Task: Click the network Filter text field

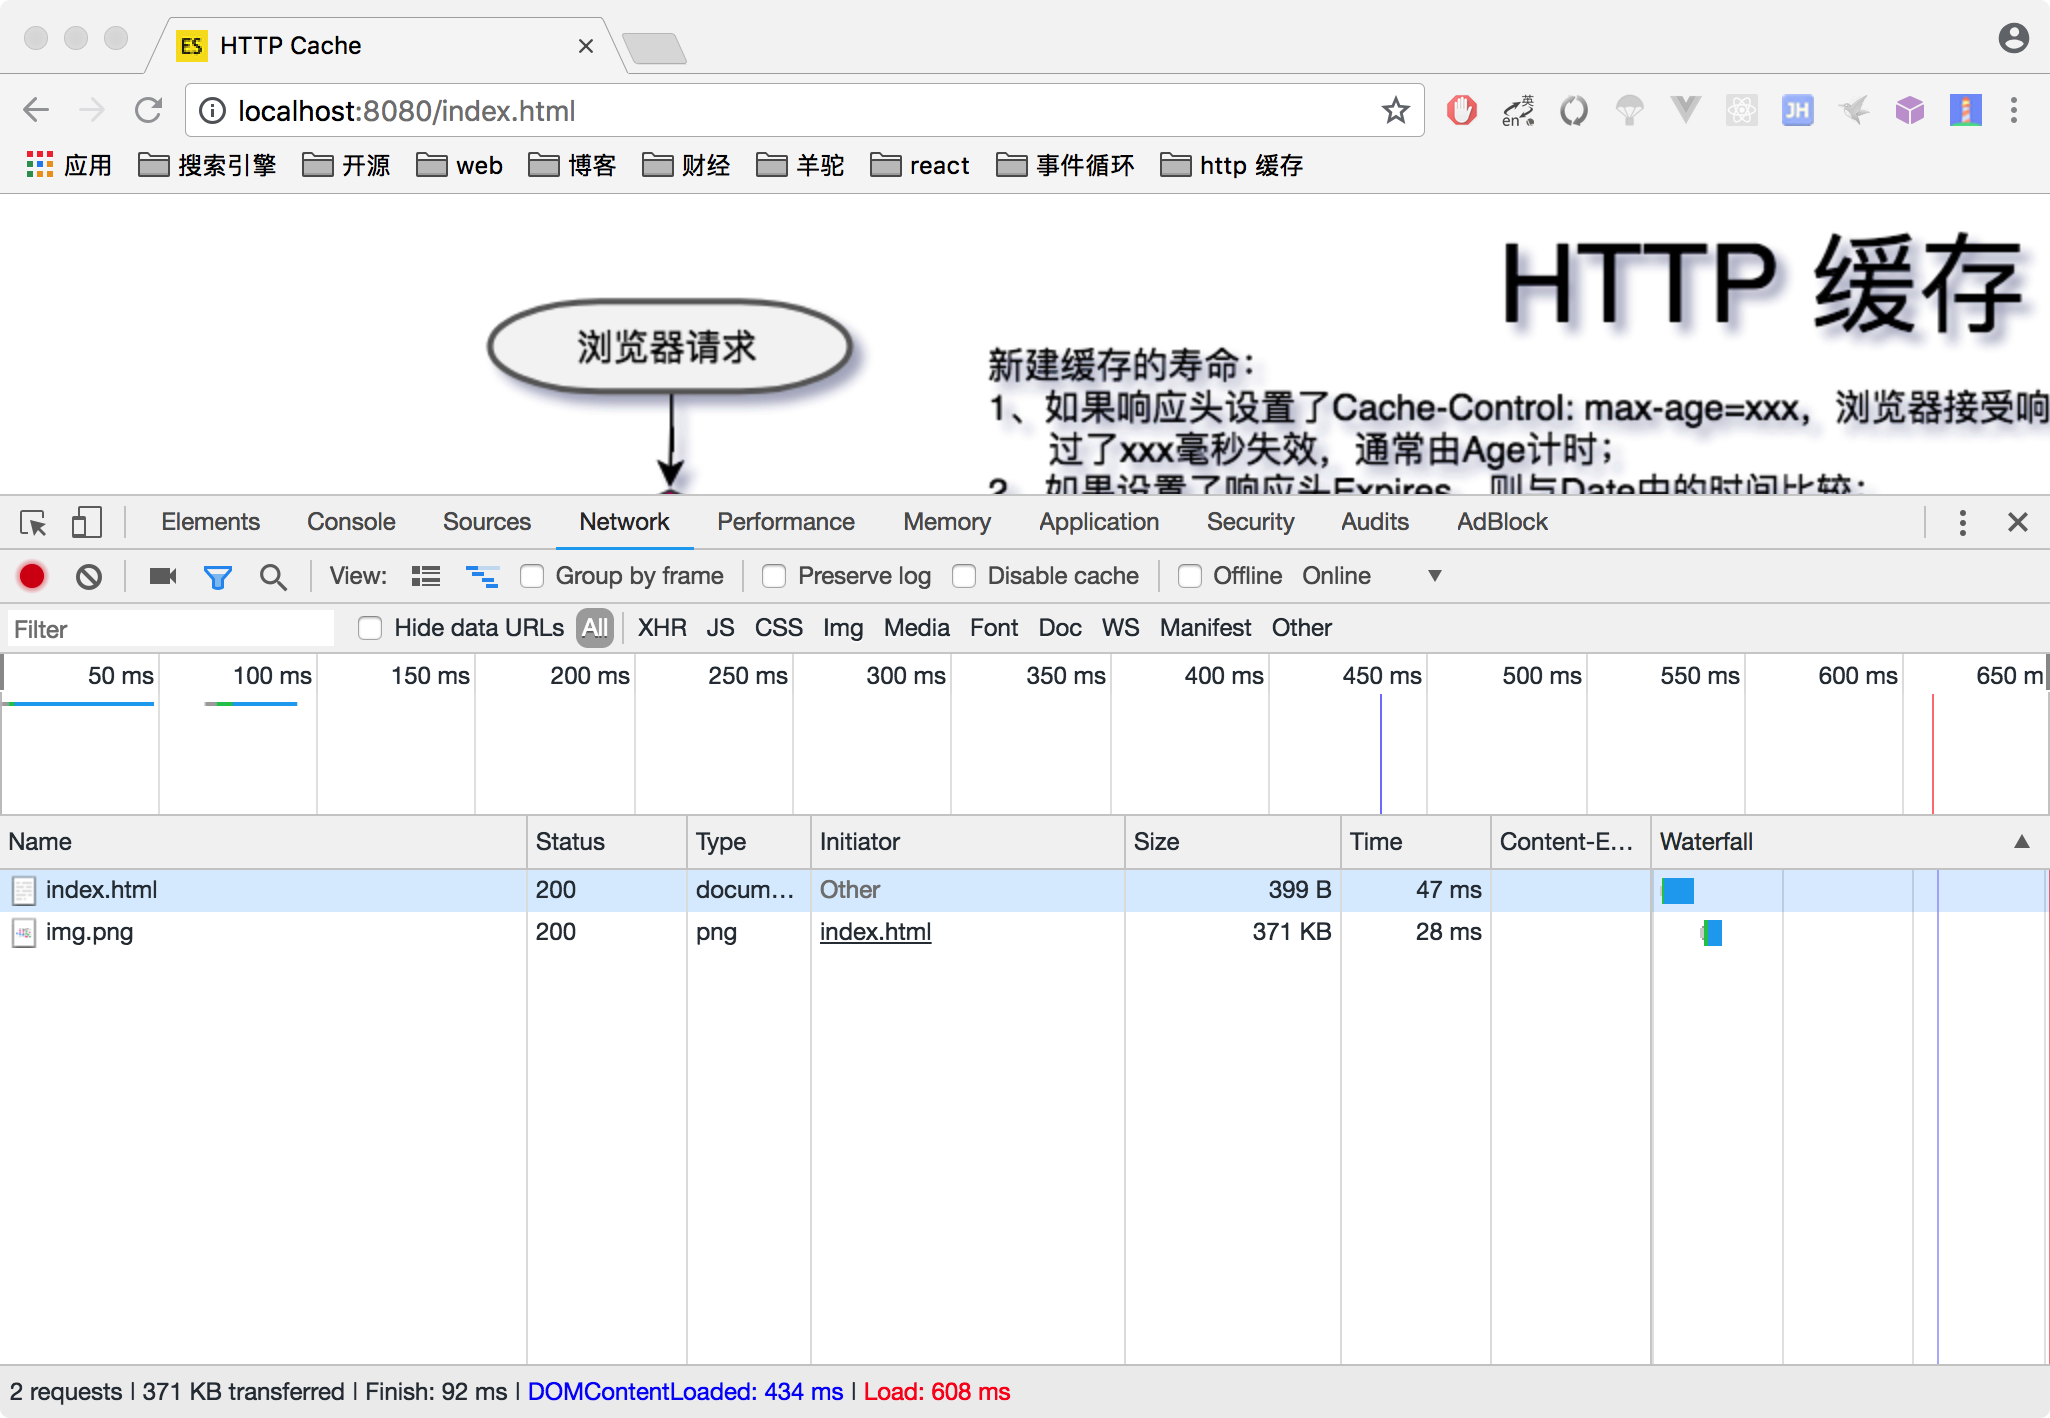Action: pos(170,629)
